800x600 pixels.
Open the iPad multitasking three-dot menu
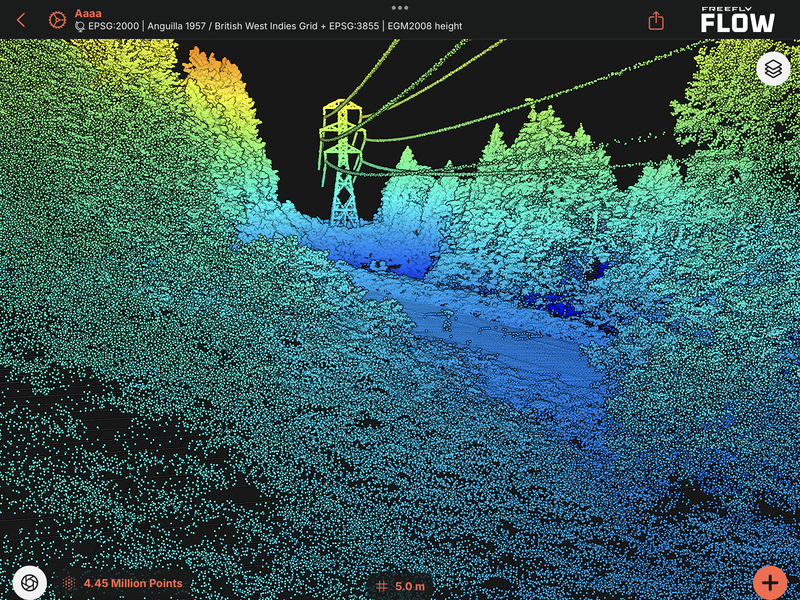400,6
